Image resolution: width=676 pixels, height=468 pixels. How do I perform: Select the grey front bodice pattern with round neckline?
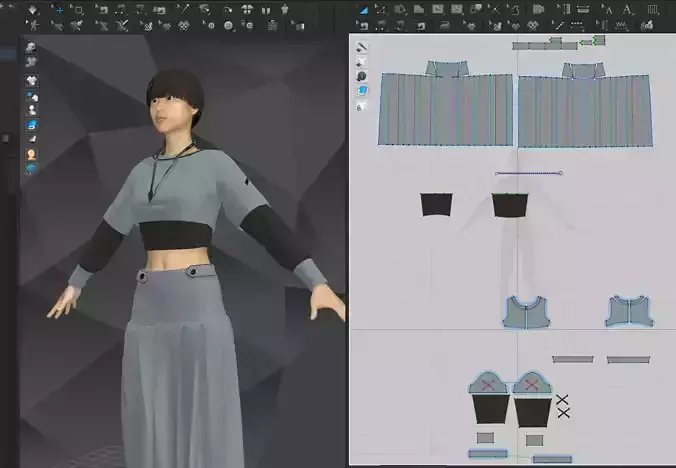click(526, 312)
